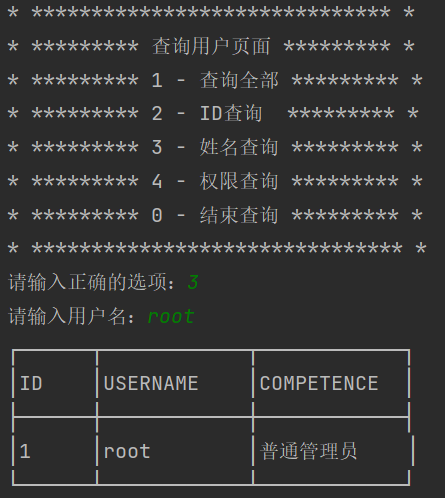445x498 pixels.
Task: Click the prompt 请输入正确的选项
Action: click(91, 282)
